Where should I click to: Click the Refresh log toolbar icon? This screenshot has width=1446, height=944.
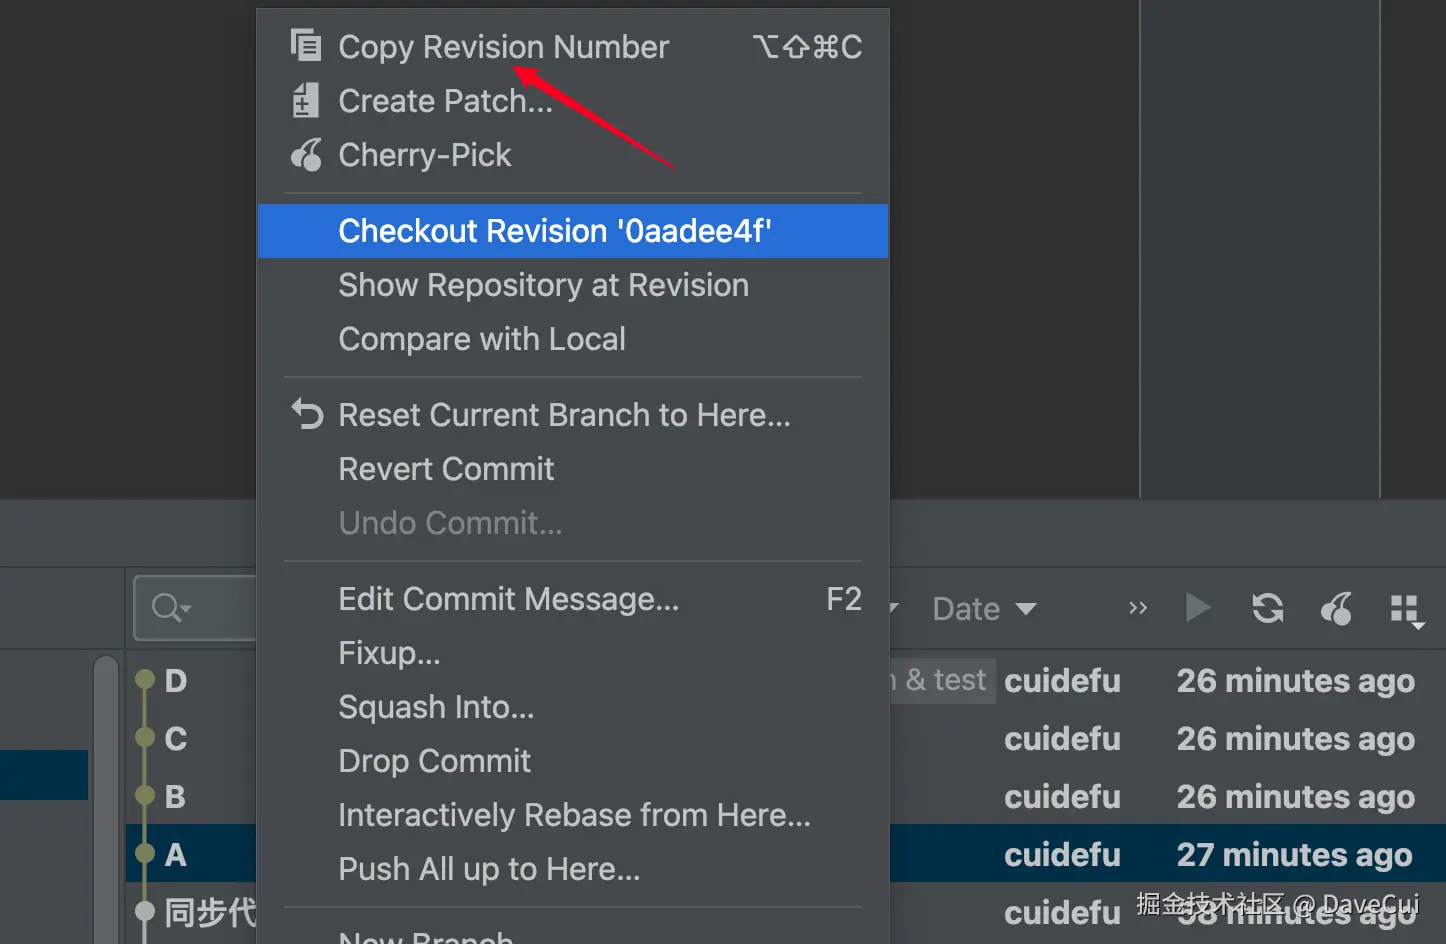click(1268, 608)
